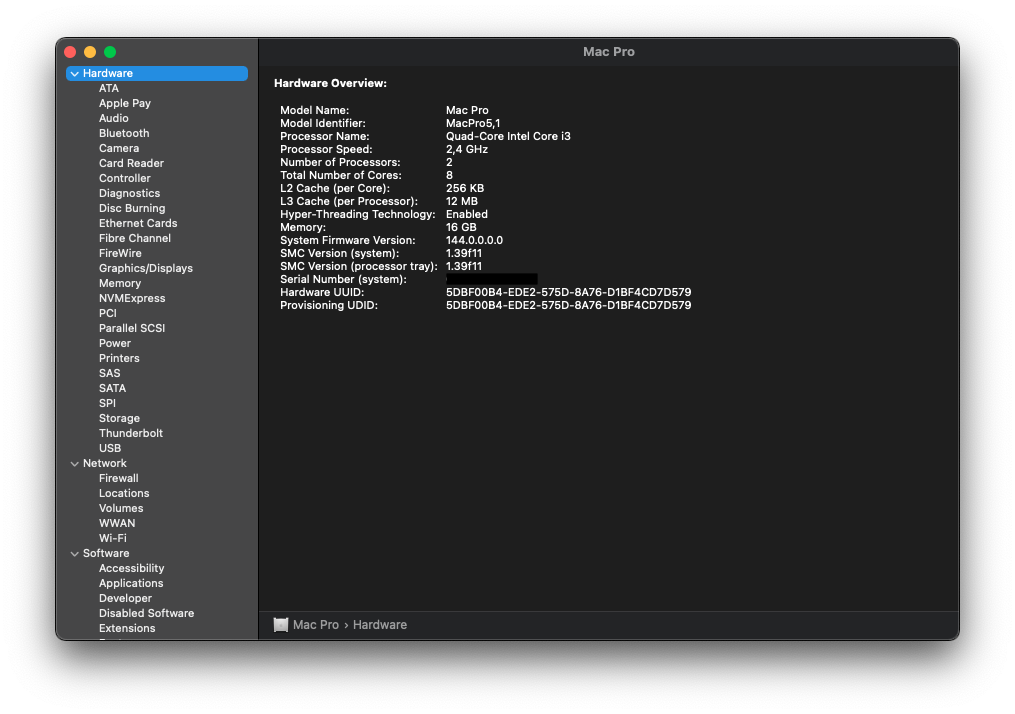The height and width of the screenshot is (714, 1015).
Task: Open Disabled Software entry
Action: click(x=146, y=613)
